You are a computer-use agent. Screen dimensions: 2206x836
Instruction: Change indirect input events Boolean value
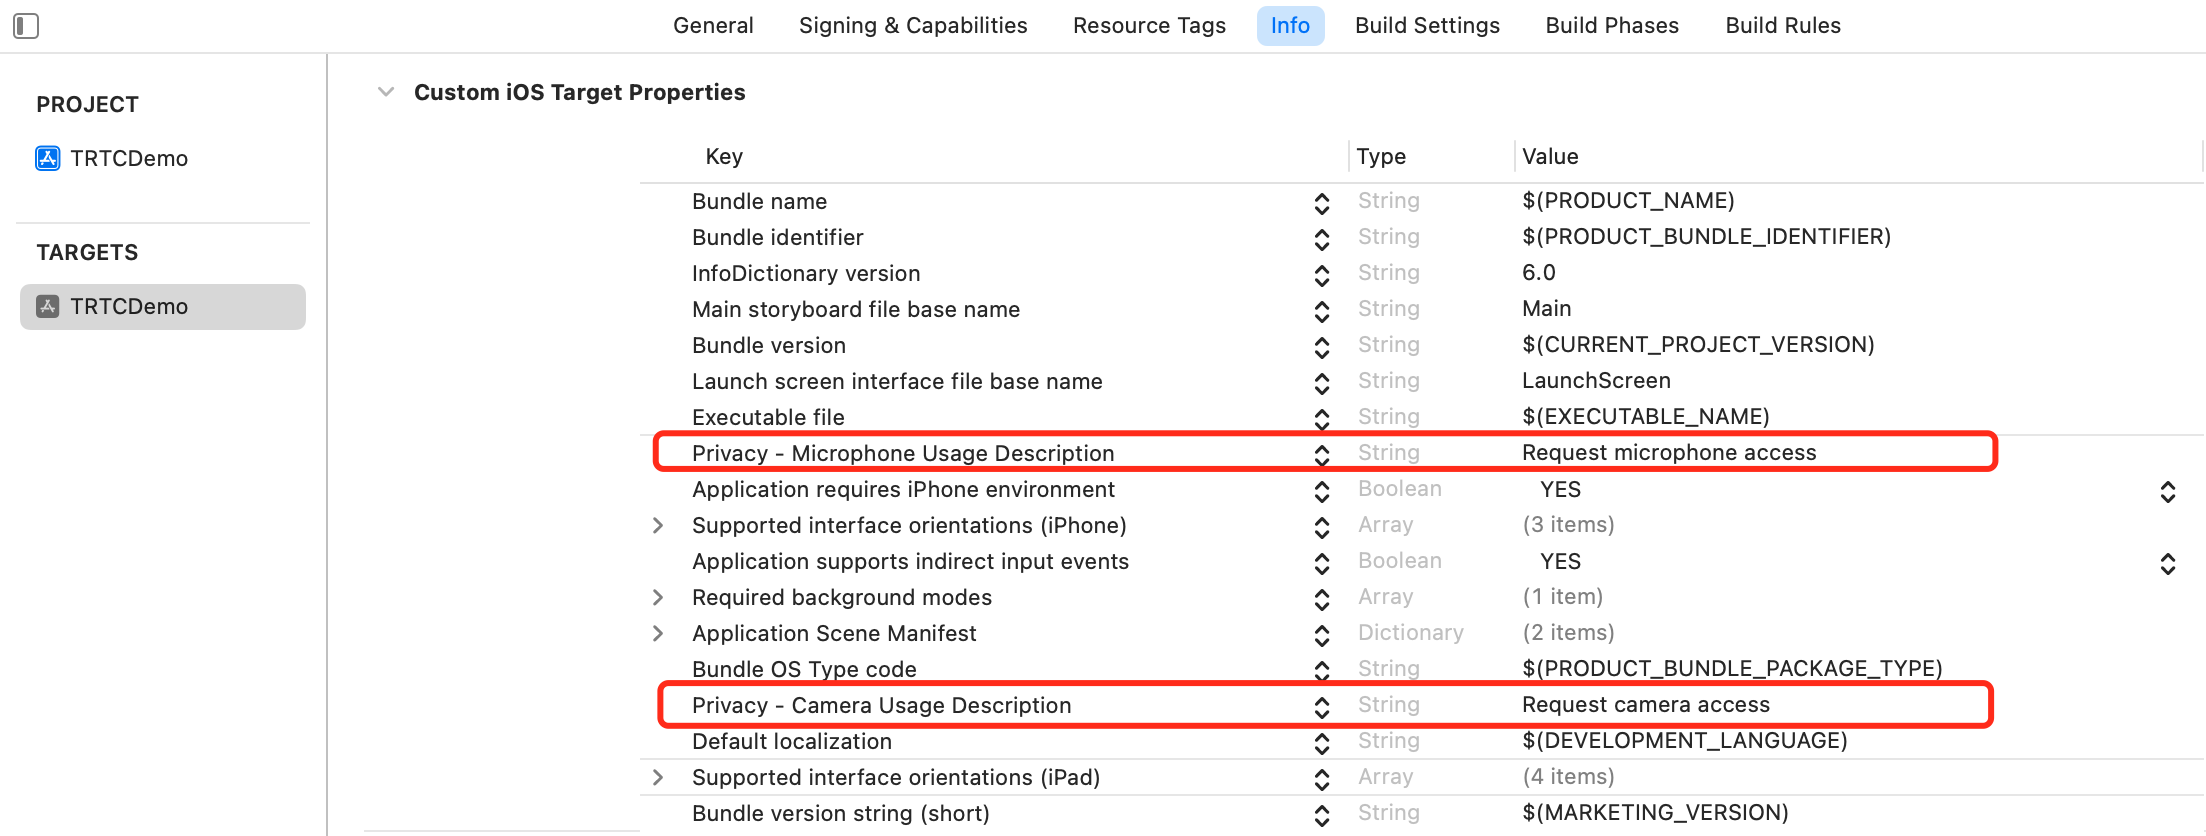point(2167,563)
